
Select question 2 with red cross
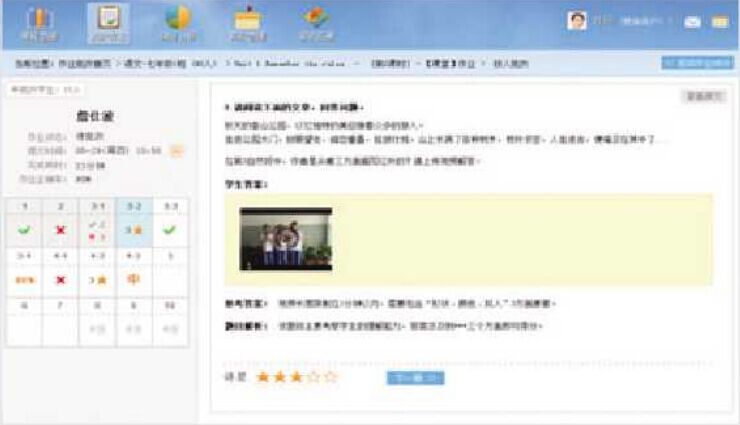pos(61,229)
